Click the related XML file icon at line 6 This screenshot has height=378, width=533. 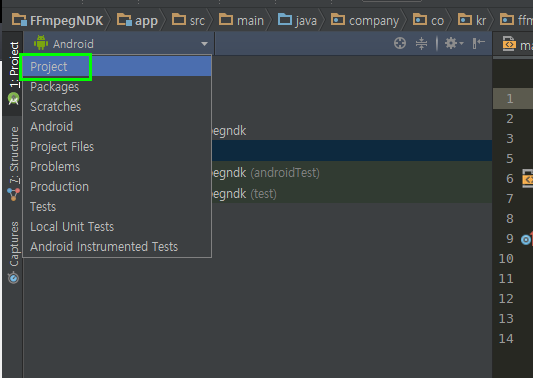coord(528,178)
